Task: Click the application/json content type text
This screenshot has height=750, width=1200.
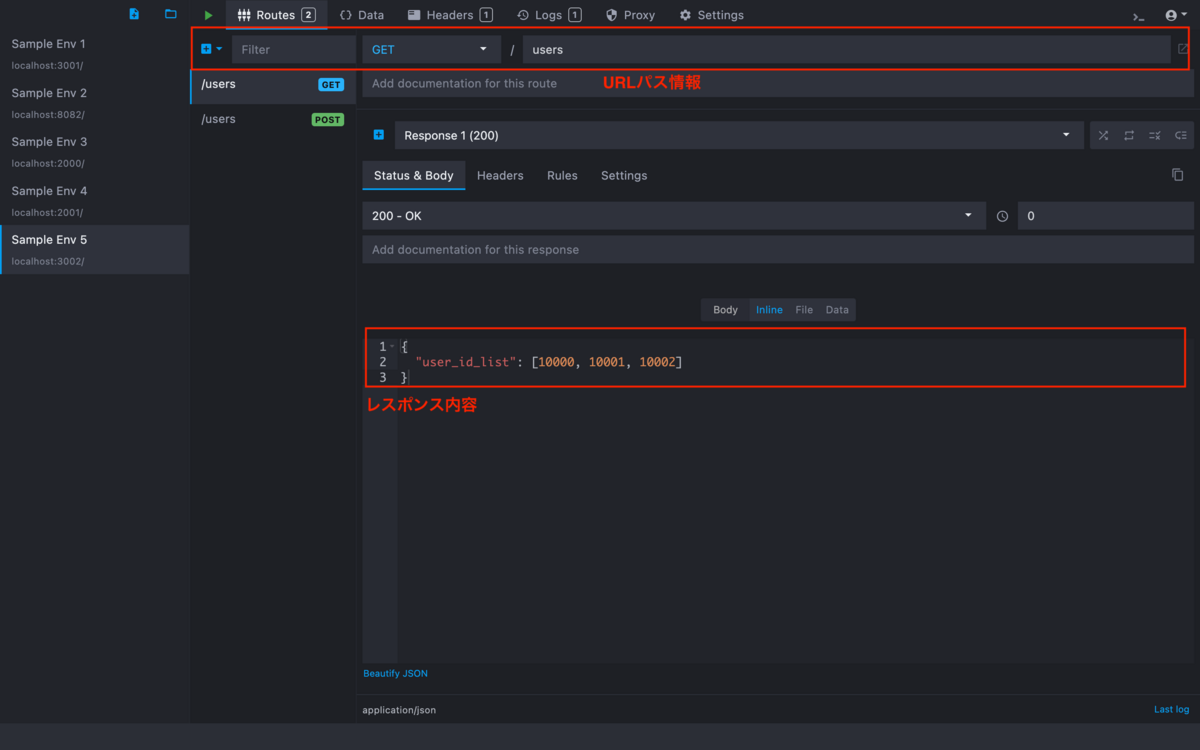Action: [x=399, y=710]
